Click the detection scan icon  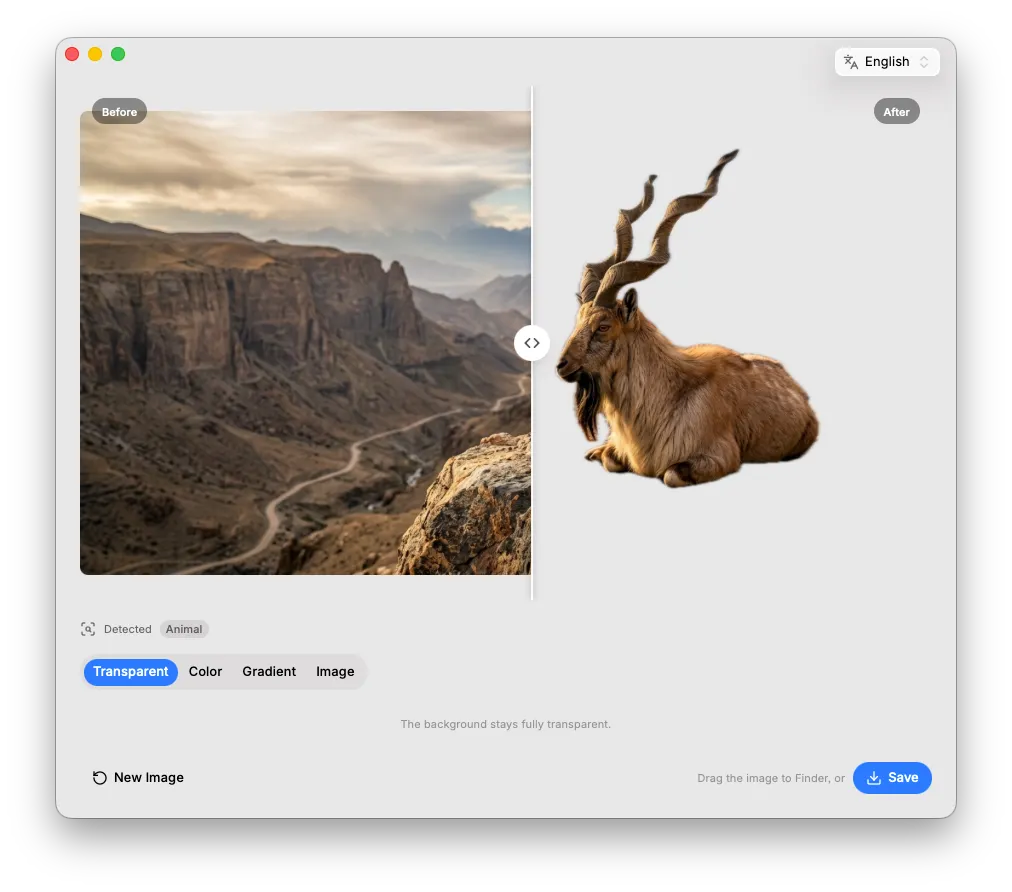[x=88, y=629]
